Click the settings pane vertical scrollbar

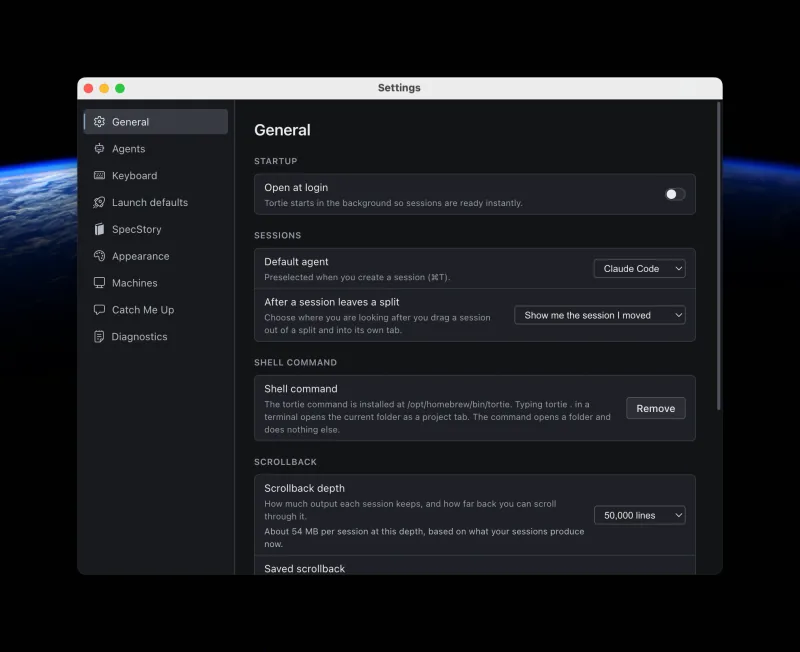click(718, 255)
